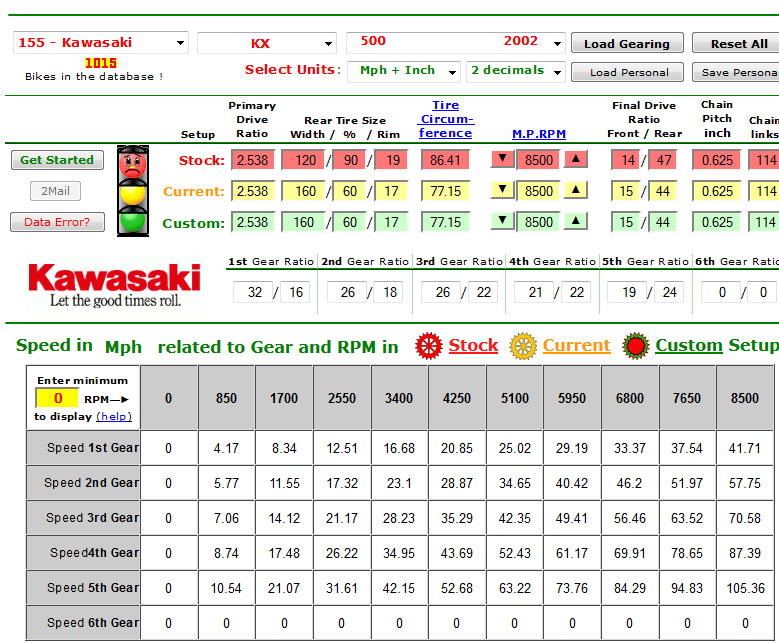
Task: Click the green Custom gear icon
Action: [636, 346]
